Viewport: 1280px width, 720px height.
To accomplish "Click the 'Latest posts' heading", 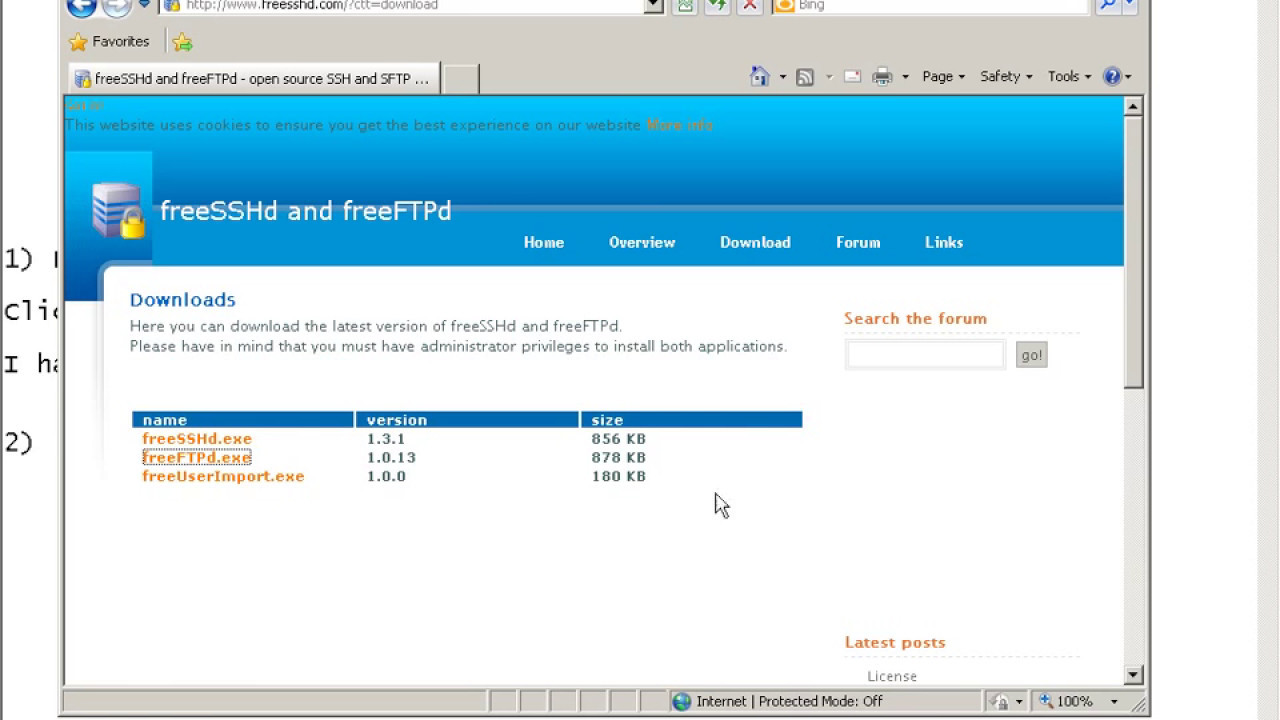I will (x=895, y=643).
